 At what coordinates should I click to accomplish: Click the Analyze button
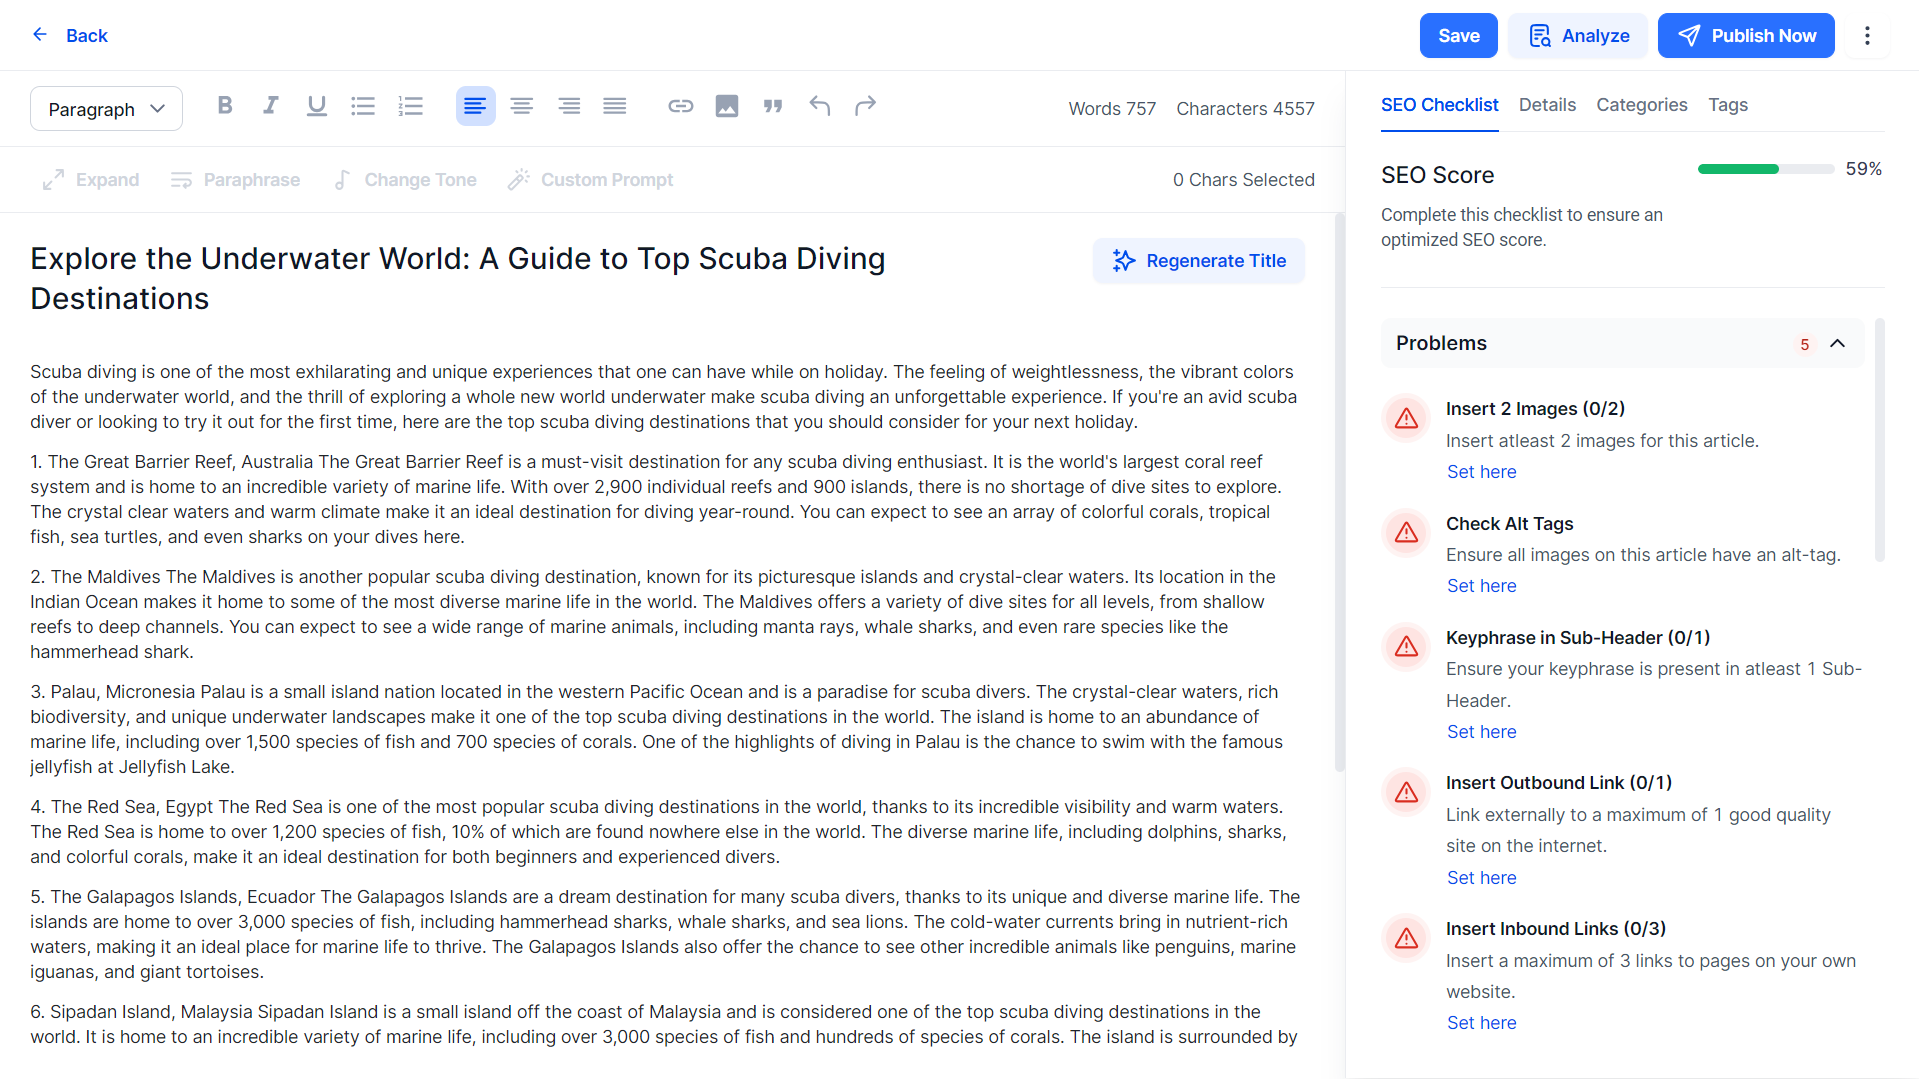click(x=1578, y=36)
